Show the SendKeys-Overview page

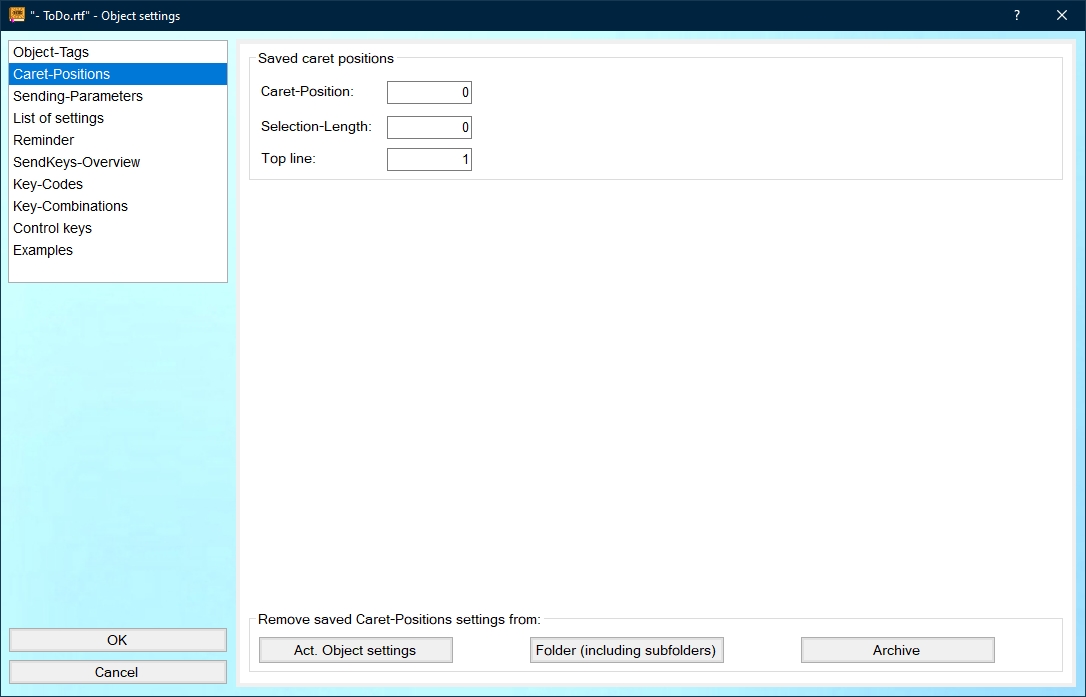pyautogui.click(x=76, y=162)
